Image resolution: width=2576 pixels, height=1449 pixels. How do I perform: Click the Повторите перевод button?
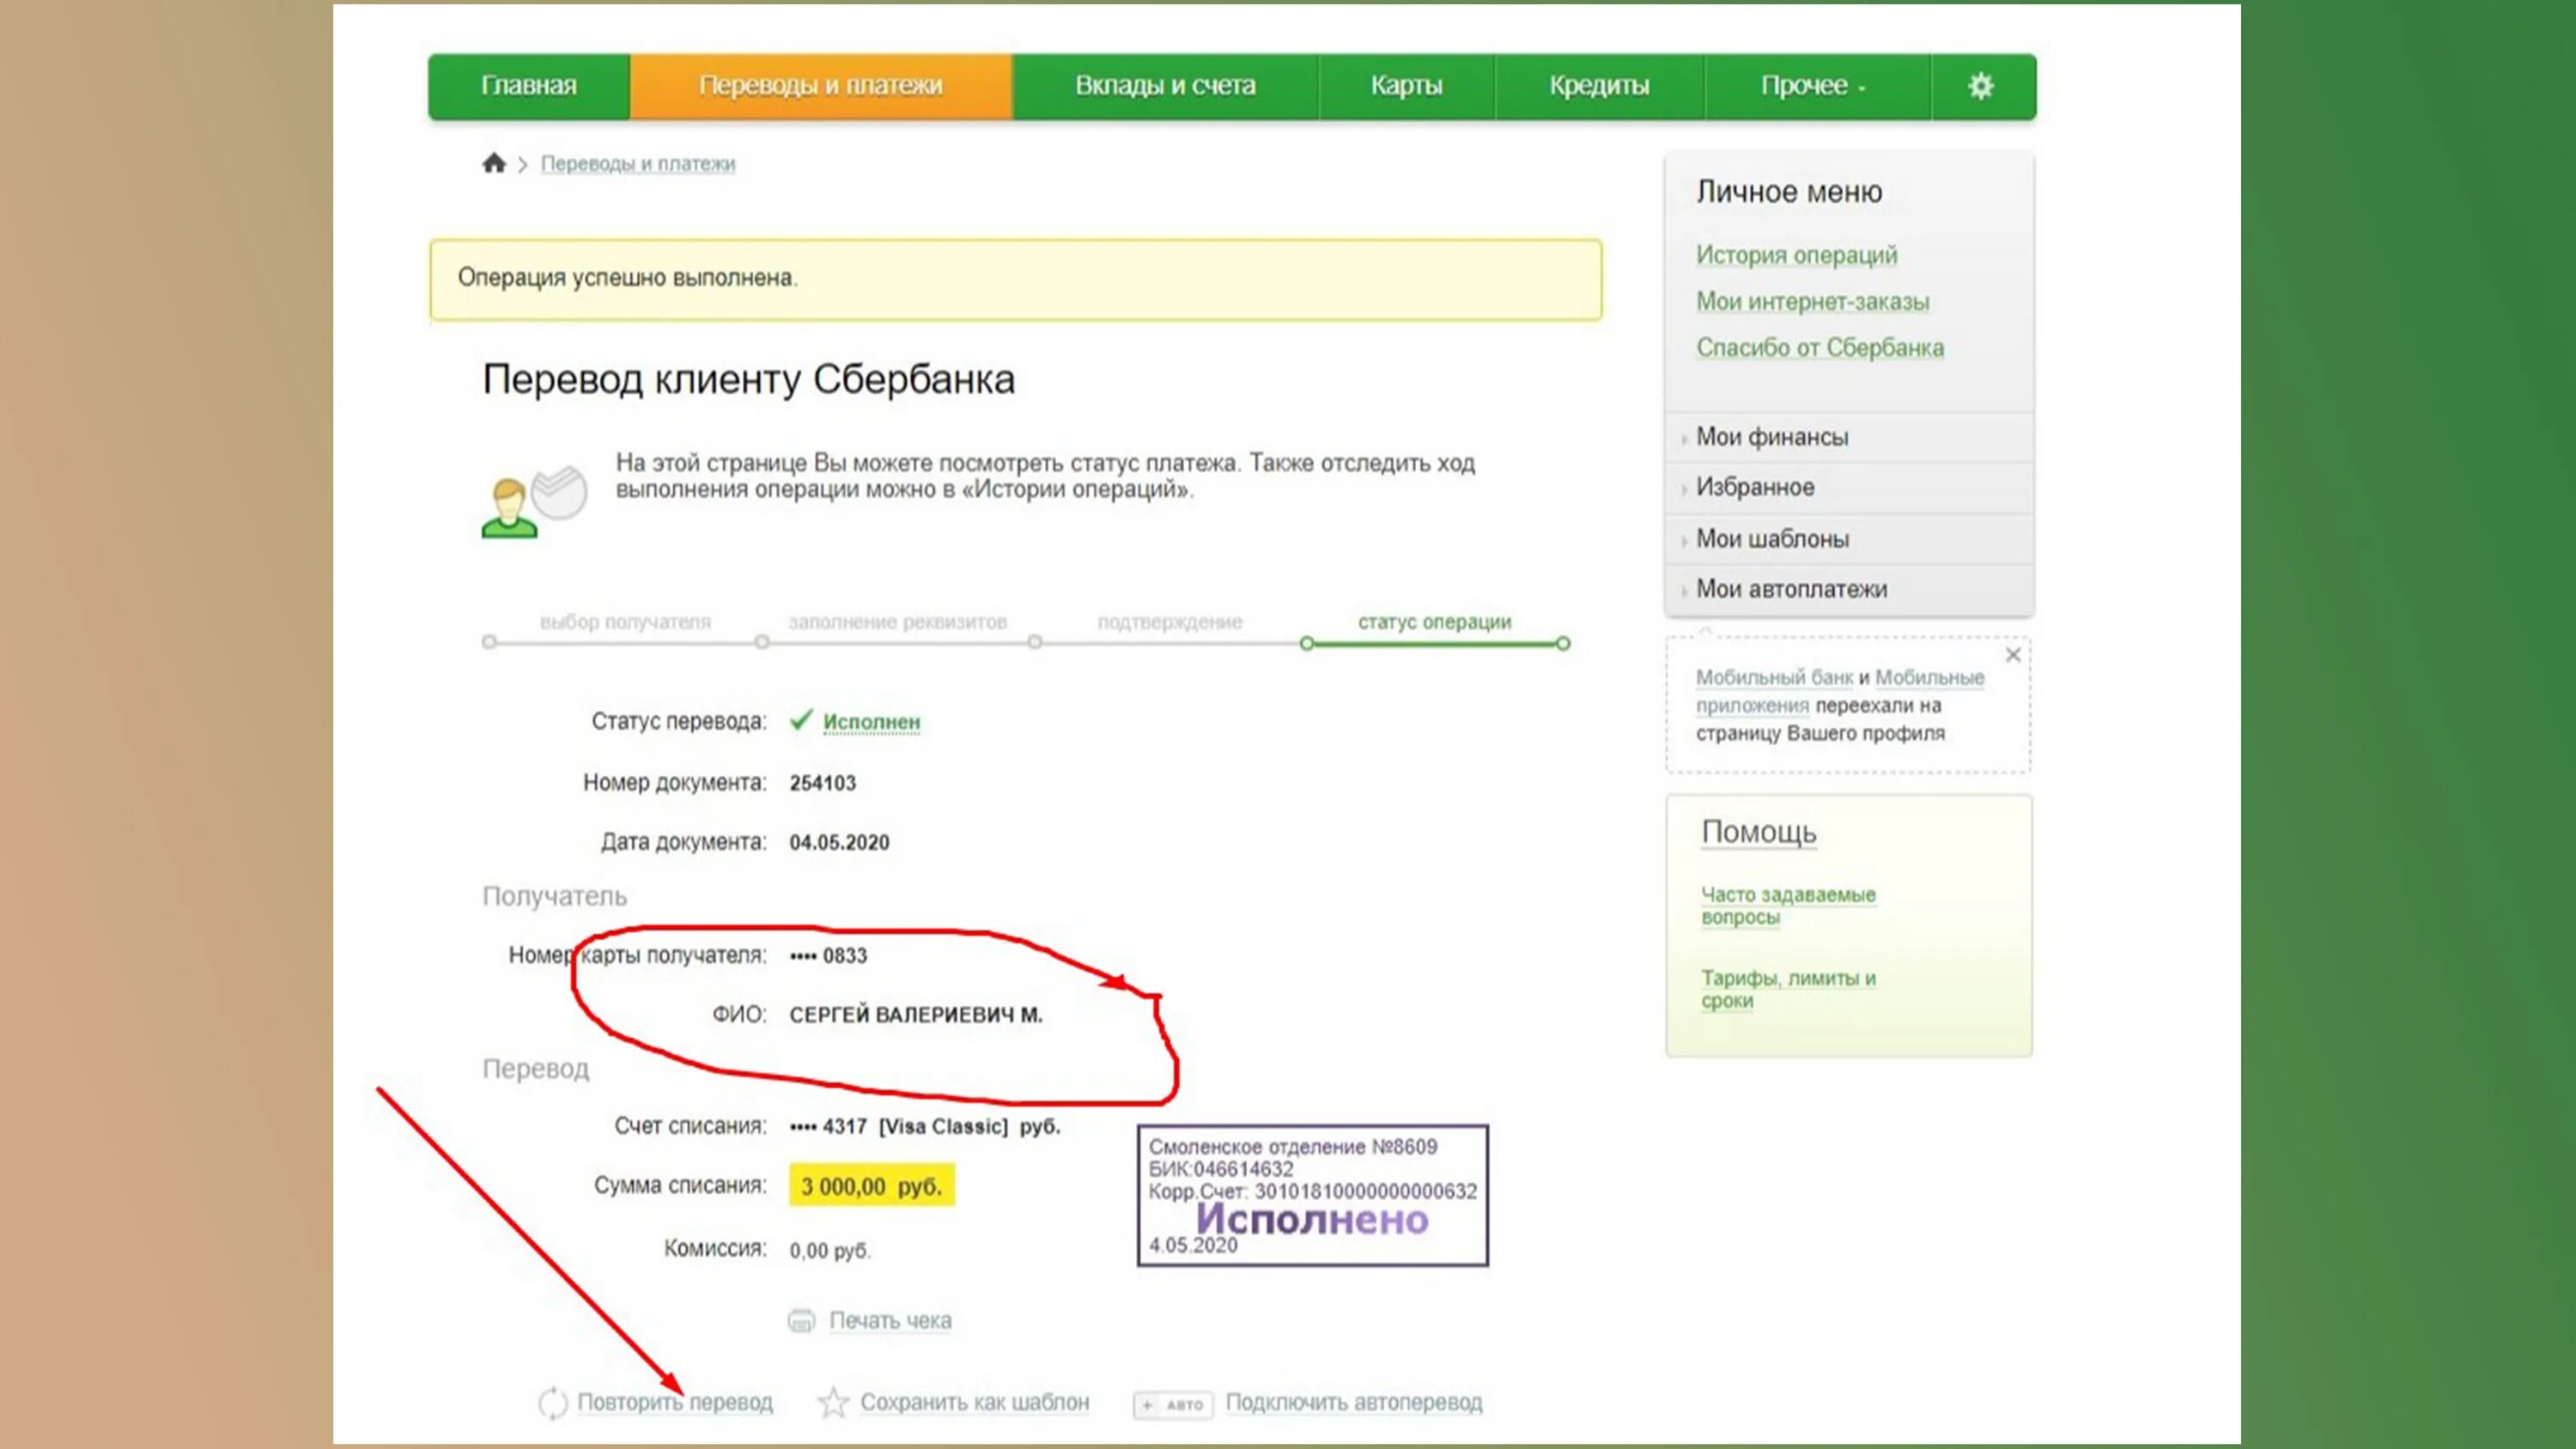click(x=656, y=1401)
